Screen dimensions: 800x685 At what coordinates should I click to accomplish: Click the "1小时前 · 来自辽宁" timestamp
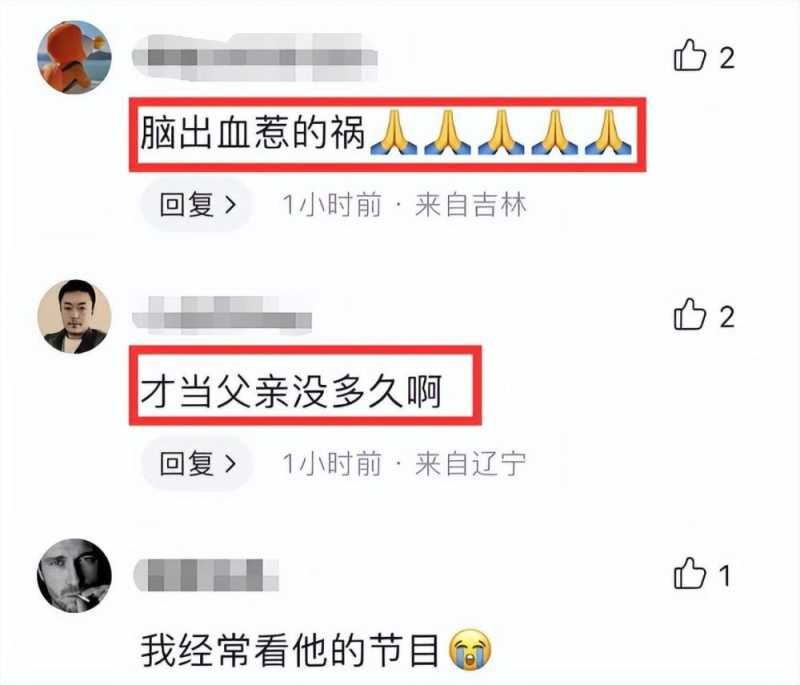coord(404,464)
